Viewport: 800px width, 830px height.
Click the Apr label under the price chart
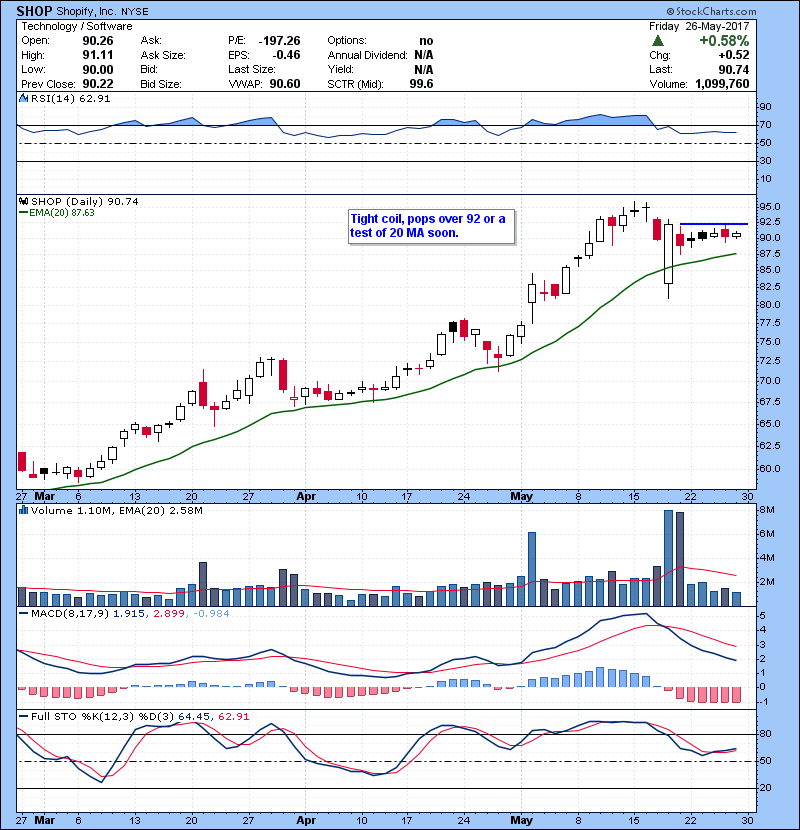pyautogui.click(x=306, y=496)
